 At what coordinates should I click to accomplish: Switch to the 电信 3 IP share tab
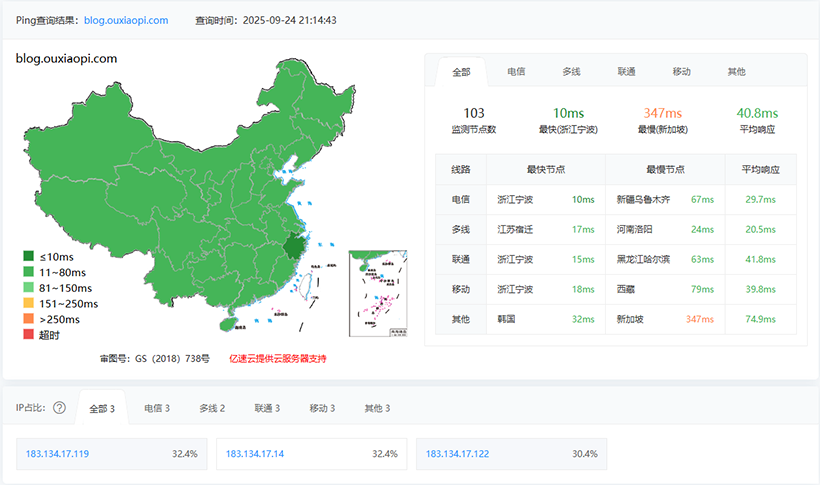tap(157, 408)
